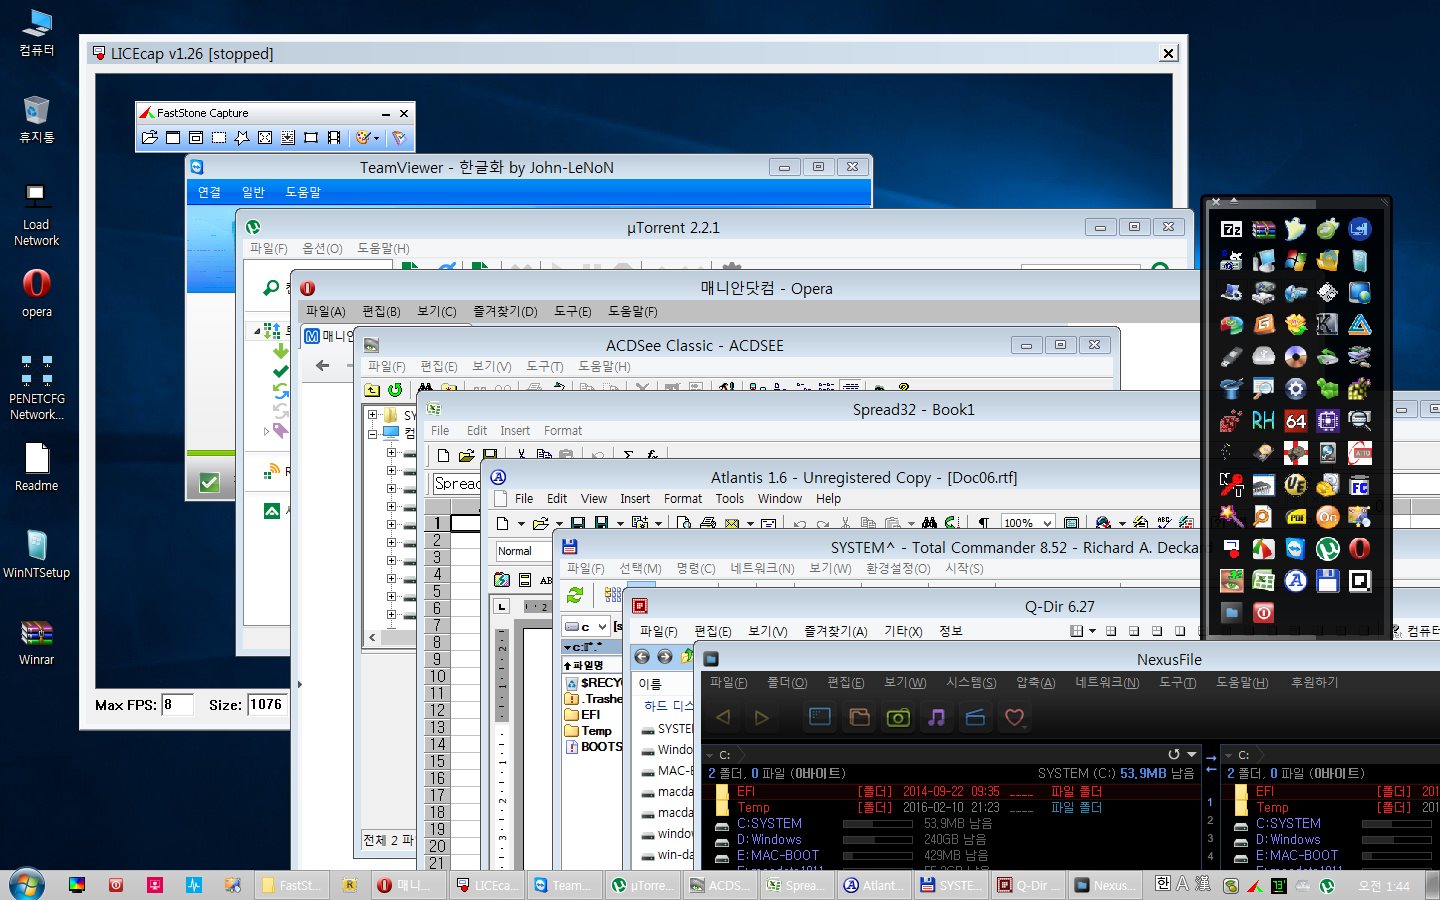Choose FastStone's capture rectangular region tool
Image resolution: width=1440 pixels, height=900 pixels.
(x=219, y=138)
